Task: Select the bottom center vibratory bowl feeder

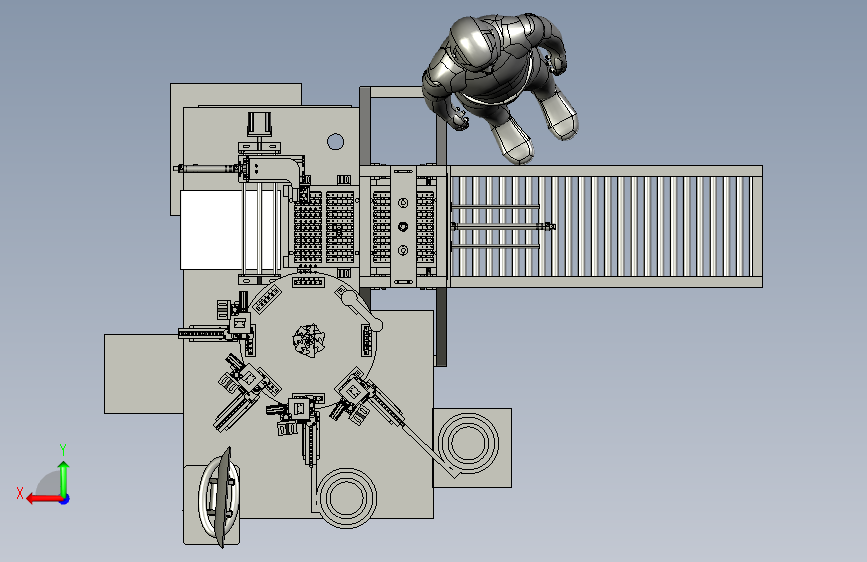Action: click(346, 498)
